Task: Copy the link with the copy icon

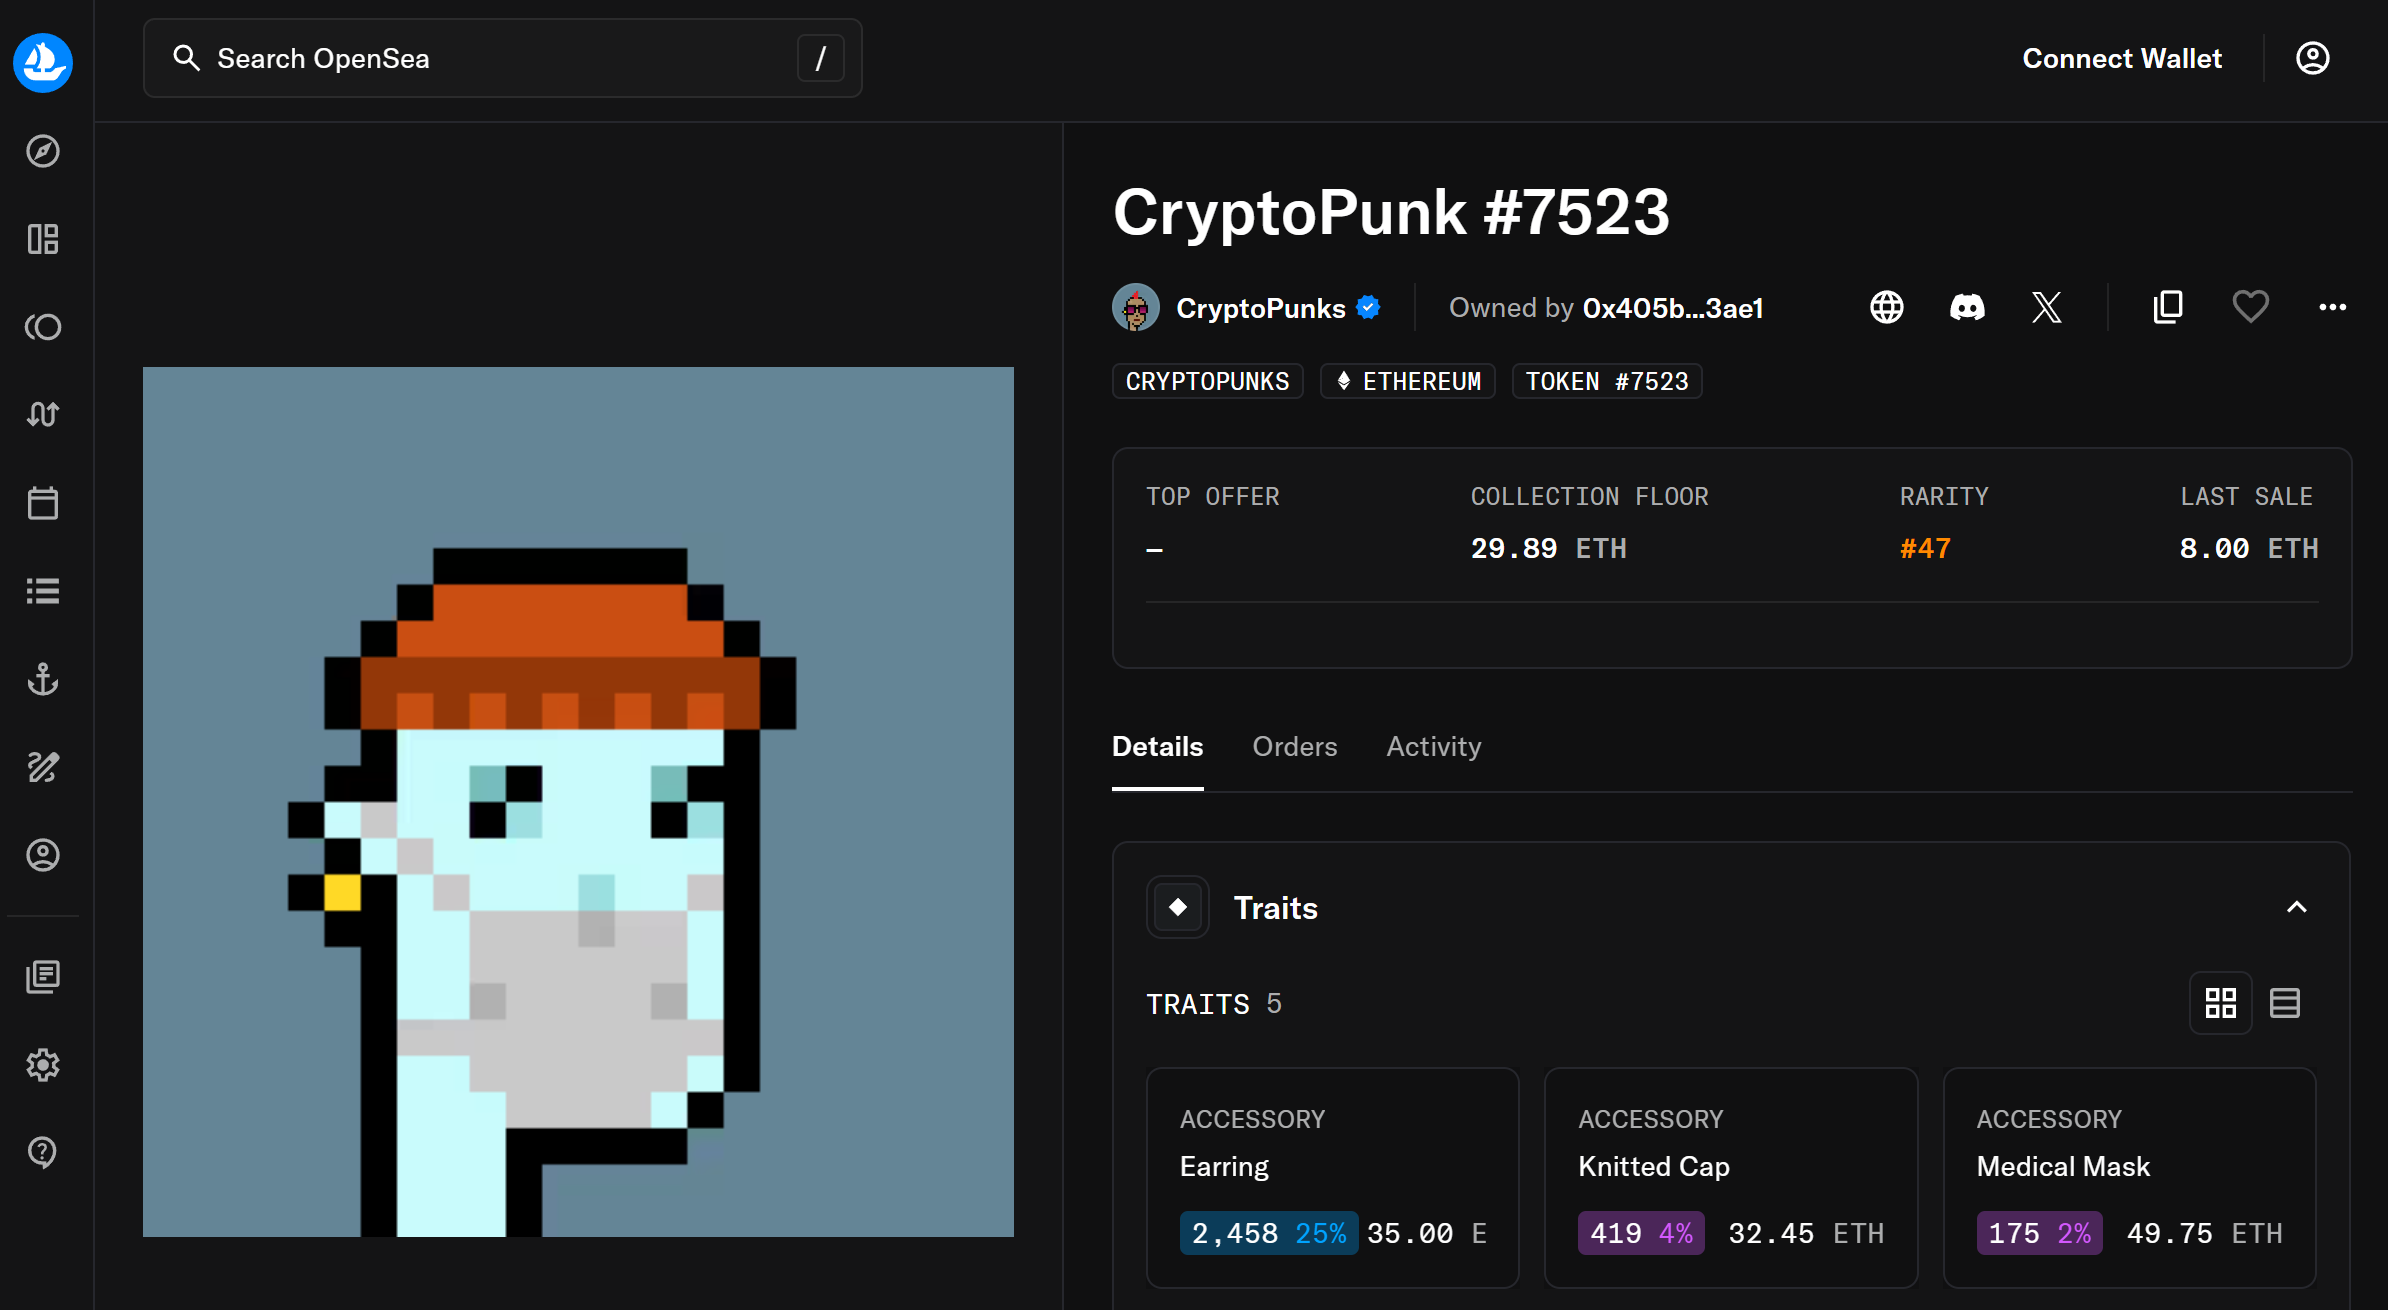Action: tap(2167, 307)
